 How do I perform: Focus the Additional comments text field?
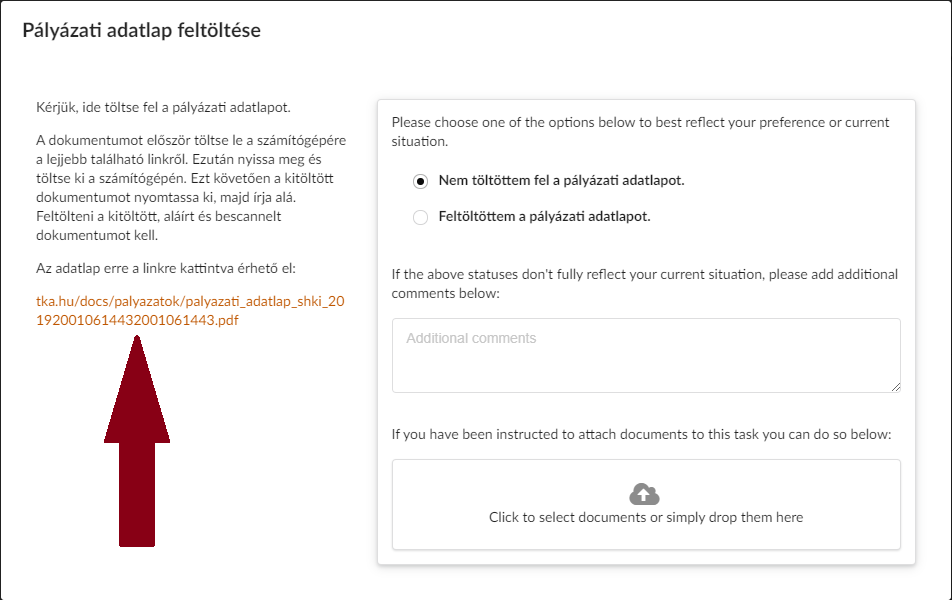click(x=646, y=355)
